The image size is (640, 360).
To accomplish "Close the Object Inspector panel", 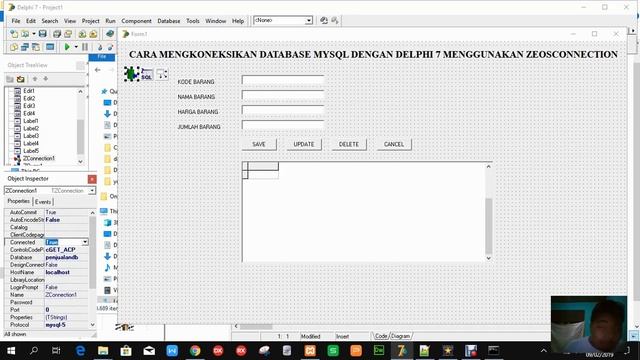I will point(92,179).
